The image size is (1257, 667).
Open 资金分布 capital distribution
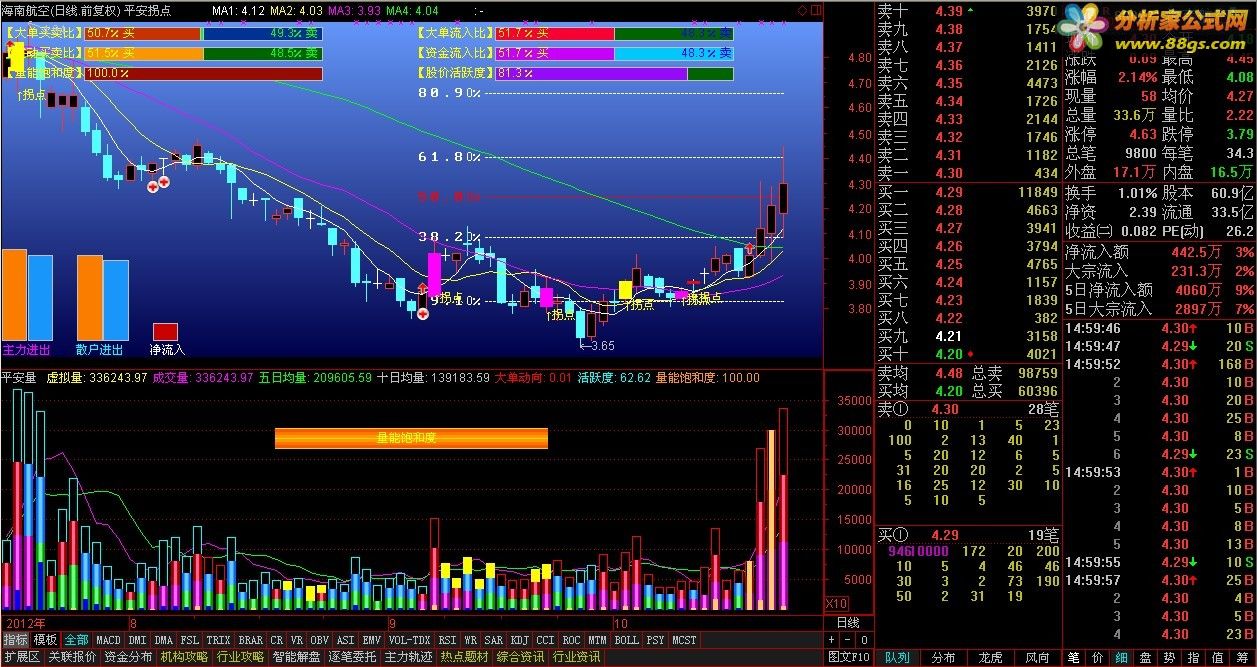pyautogui.click(x=128, y=658)
